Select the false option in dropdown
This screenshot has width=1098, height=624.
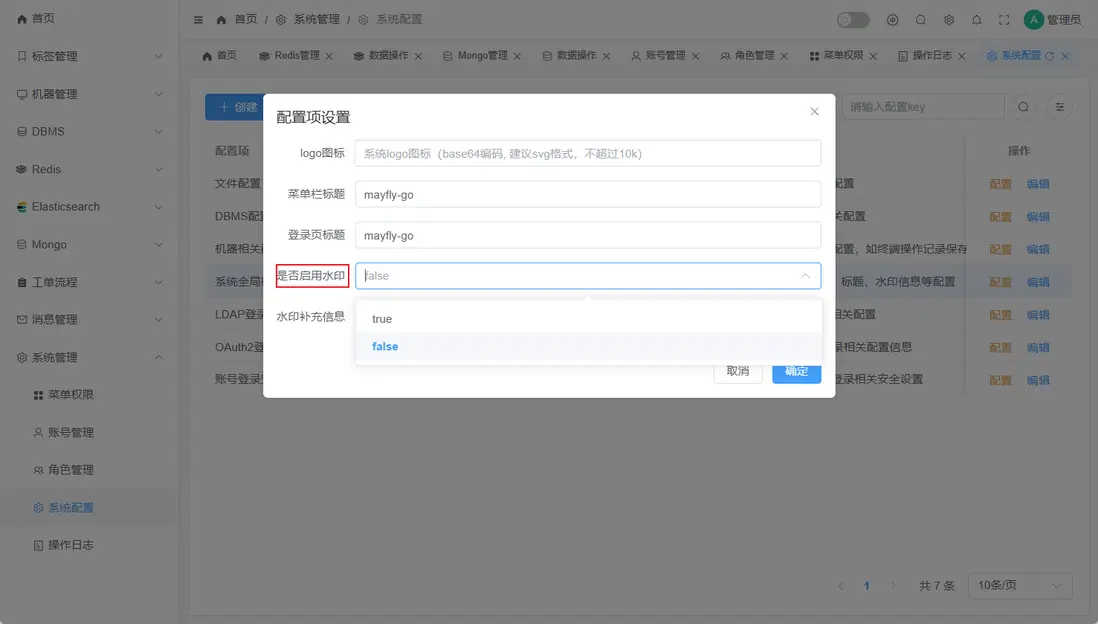pyautogui.click(x=588, y=347)
